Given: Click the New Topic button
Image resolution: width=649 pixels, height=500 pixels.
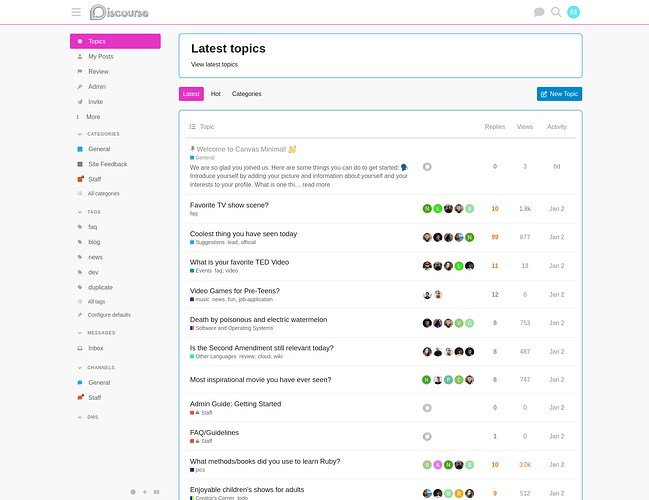Looking at the screenshot, I should (x=559, y=94).
